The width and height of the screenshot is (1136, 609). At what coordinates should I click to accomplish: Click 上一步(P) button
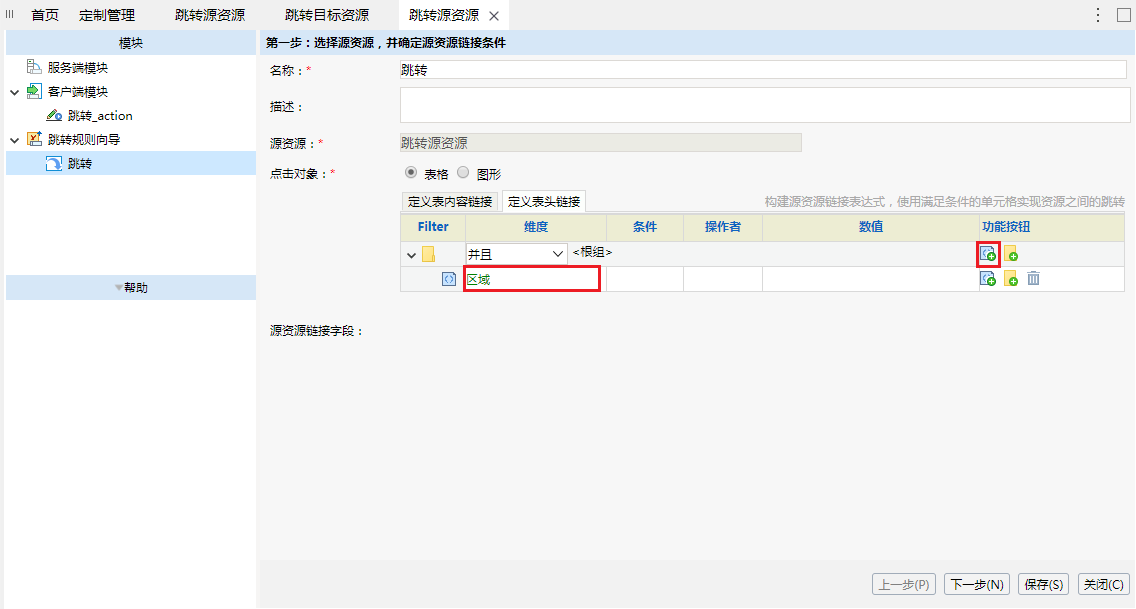tap(903, 584)
